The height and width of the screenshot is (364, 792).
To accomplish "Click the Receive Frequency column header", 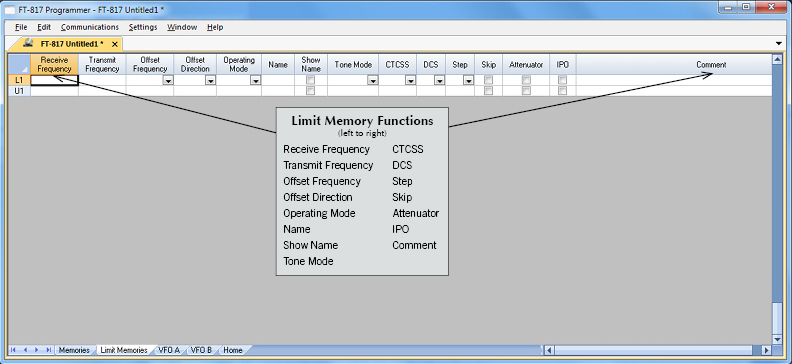I will coord(55,65).
